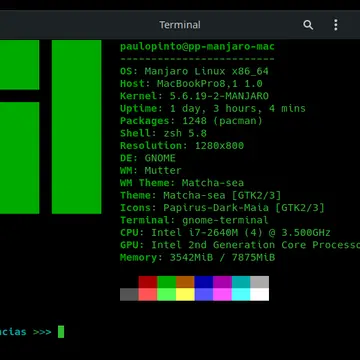This screenshot has width=360, height=360.
Task: Click the bright red color block
Action: click(x=148, y=294)
